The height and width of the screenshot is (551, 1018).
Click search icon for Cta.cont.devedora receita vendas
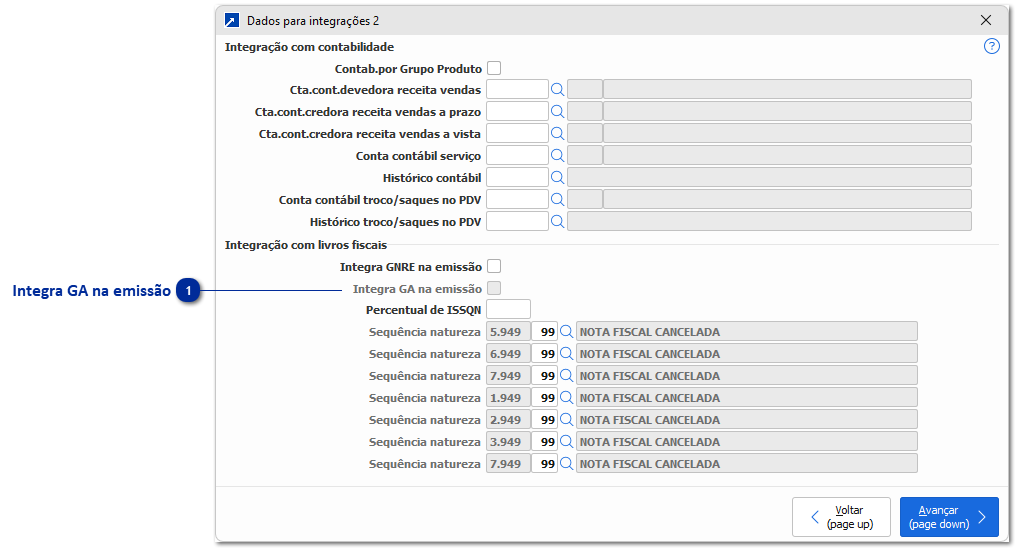pyautogui.click(x=558, y=90)
